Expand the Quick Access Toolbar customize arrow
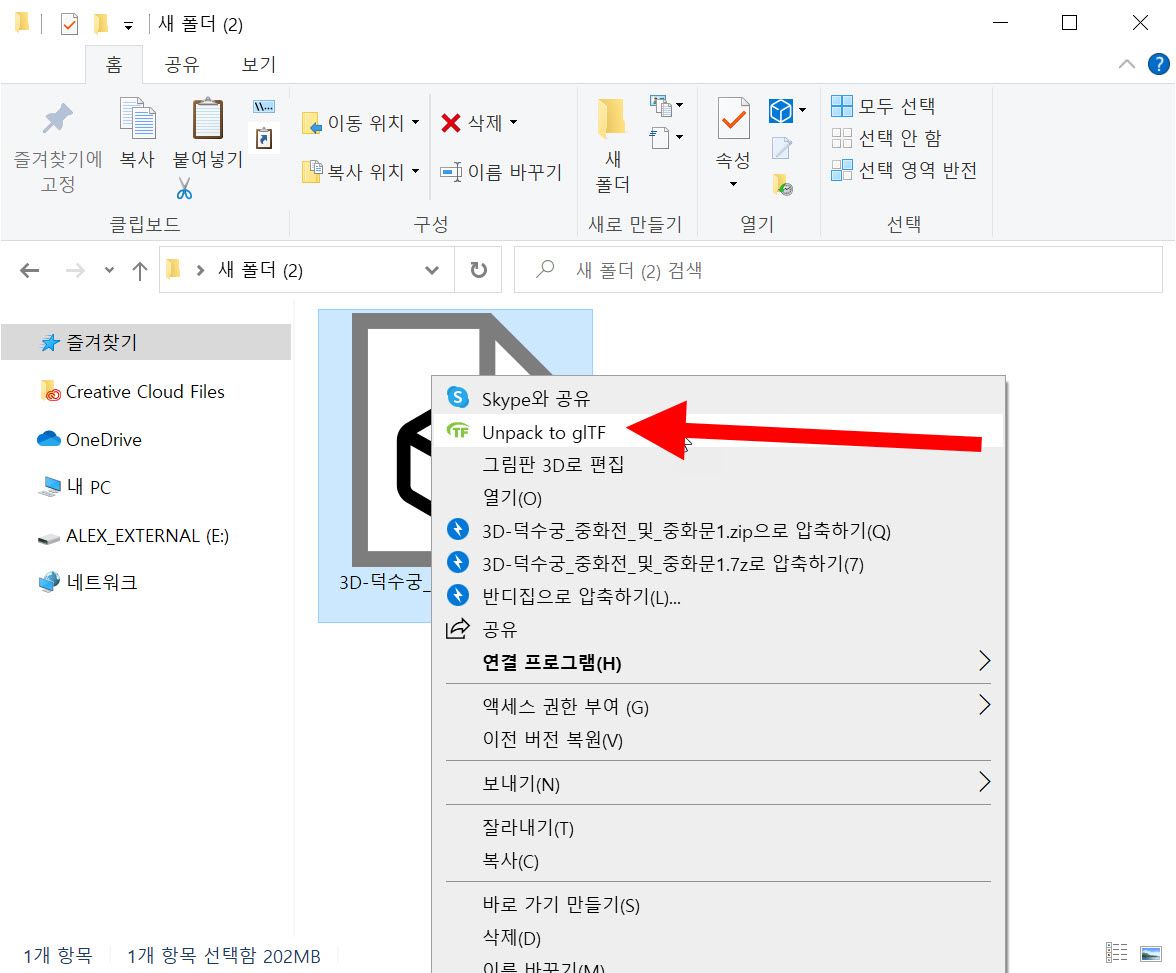 pos(128,26)
